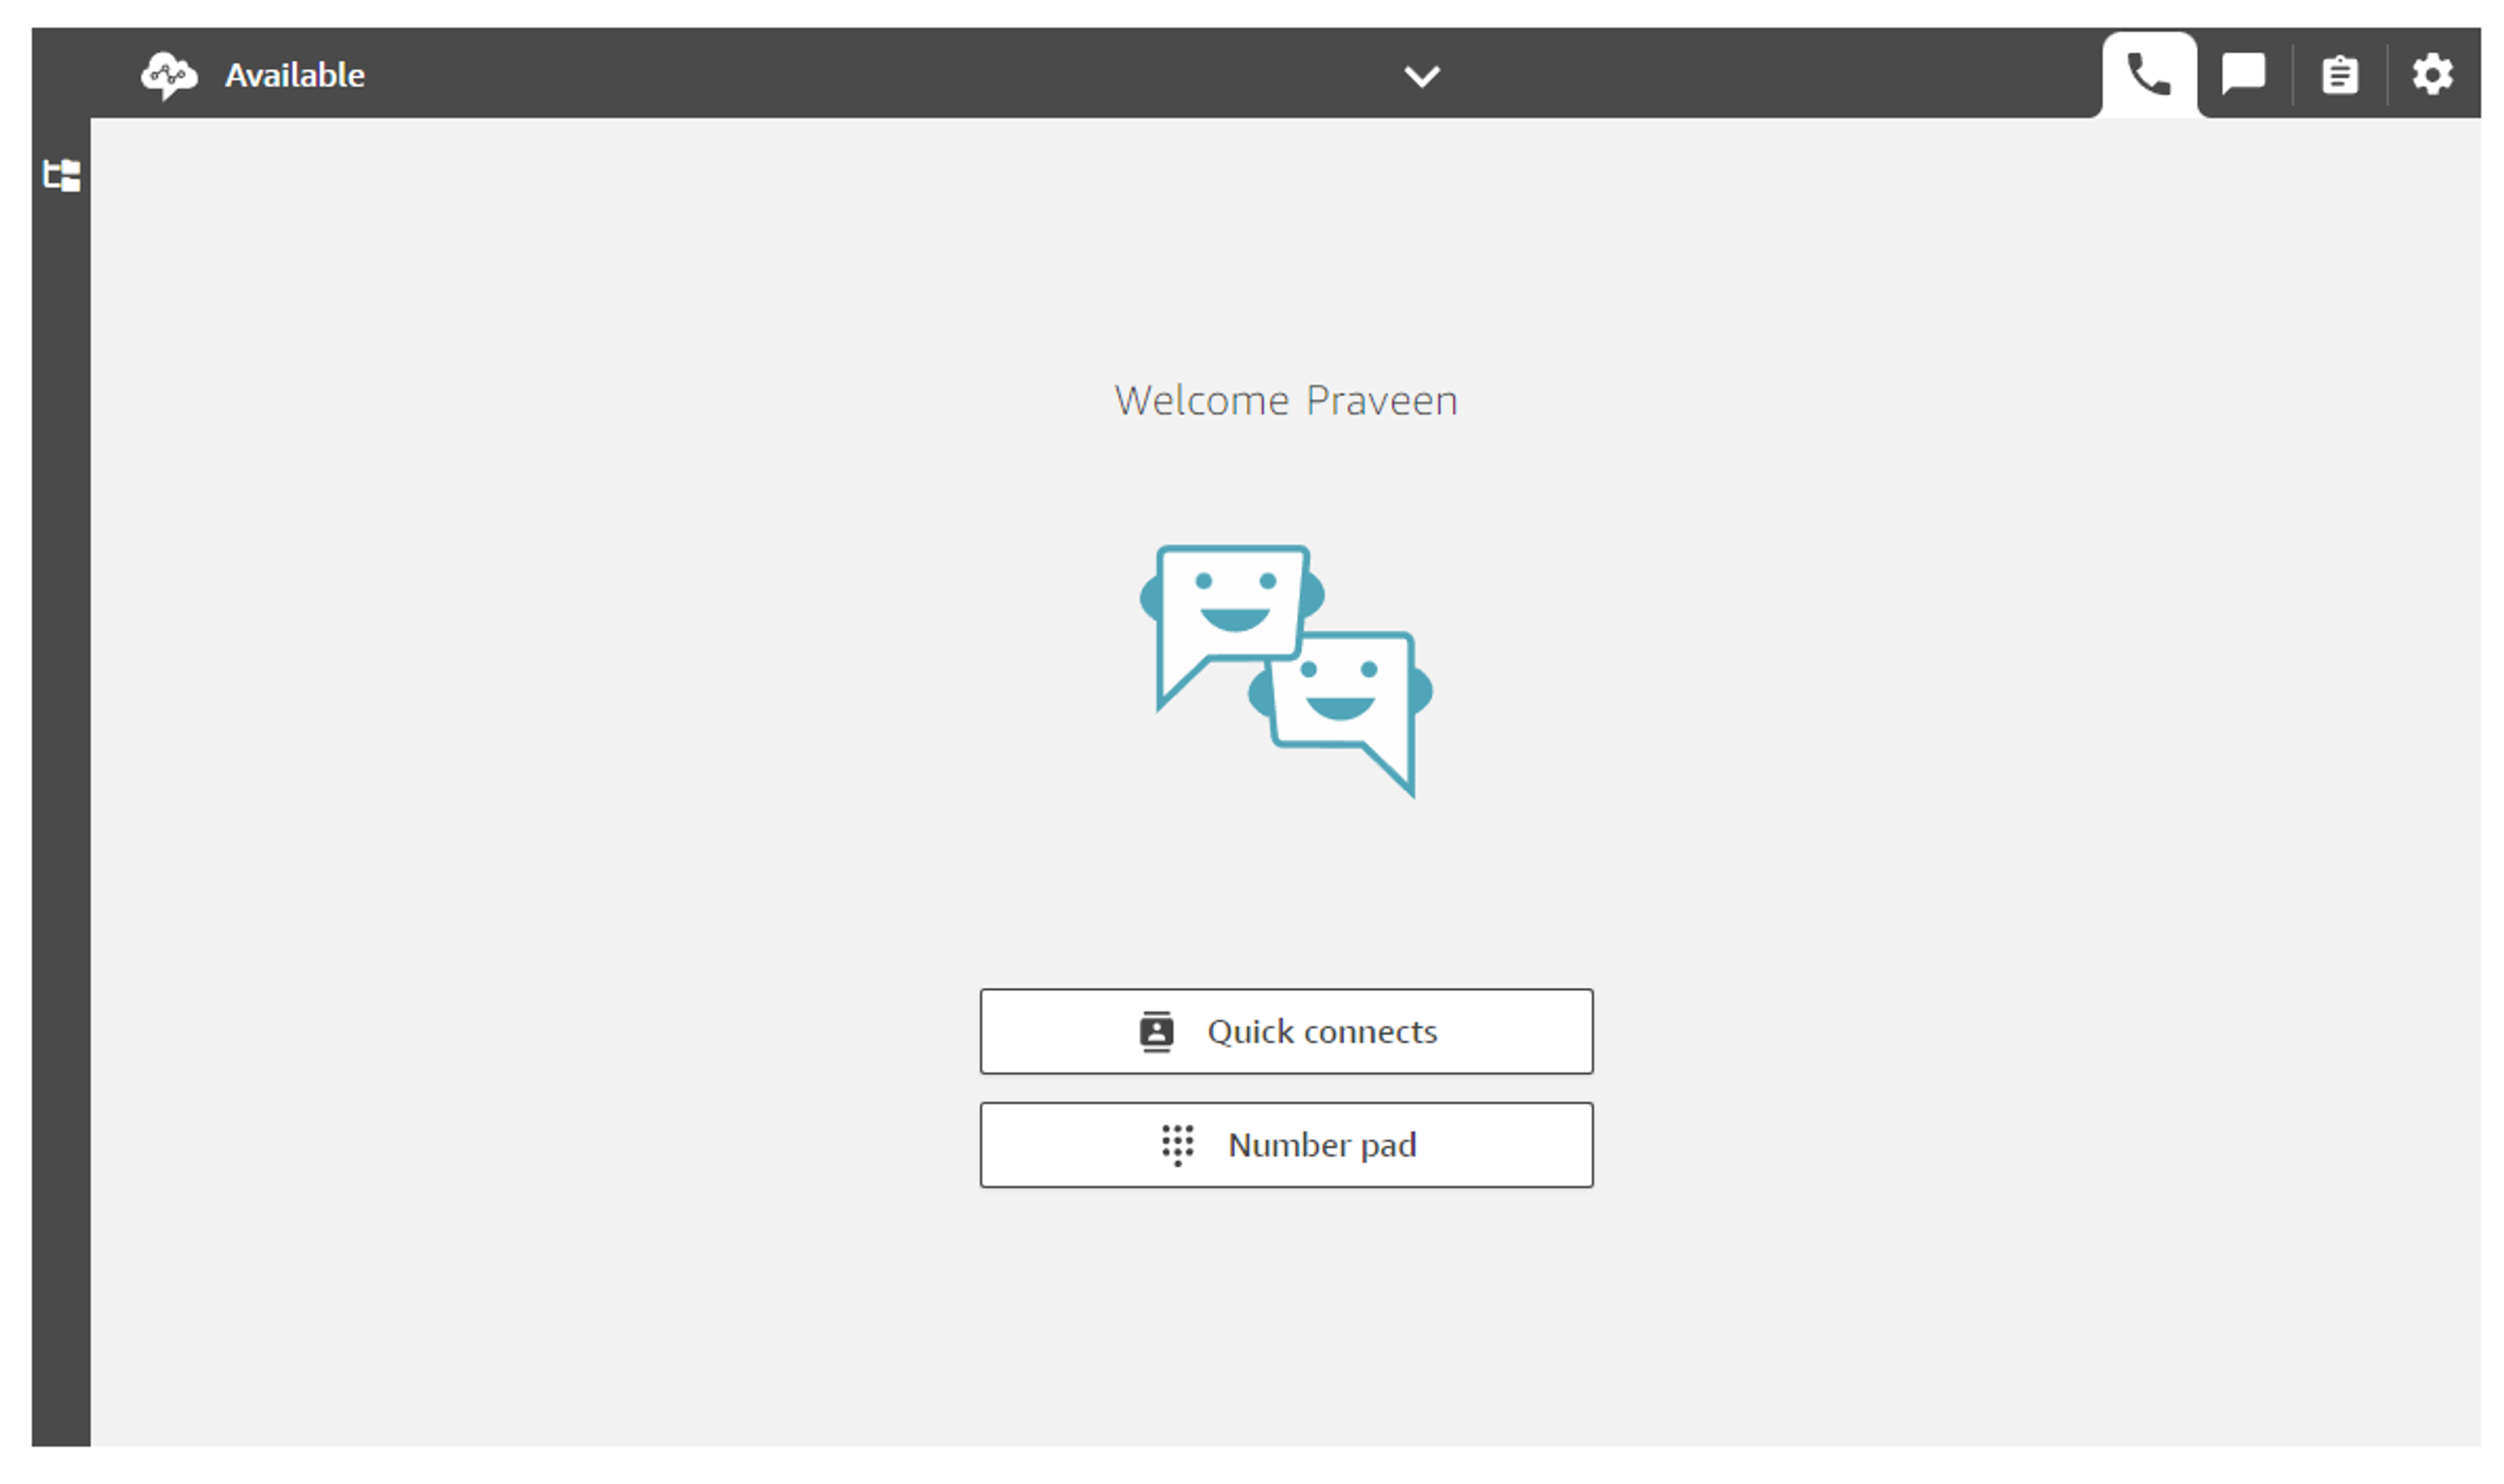Click the Available status label
Viewport: 2504px width, 1484px height.
(x=294, y=75)
